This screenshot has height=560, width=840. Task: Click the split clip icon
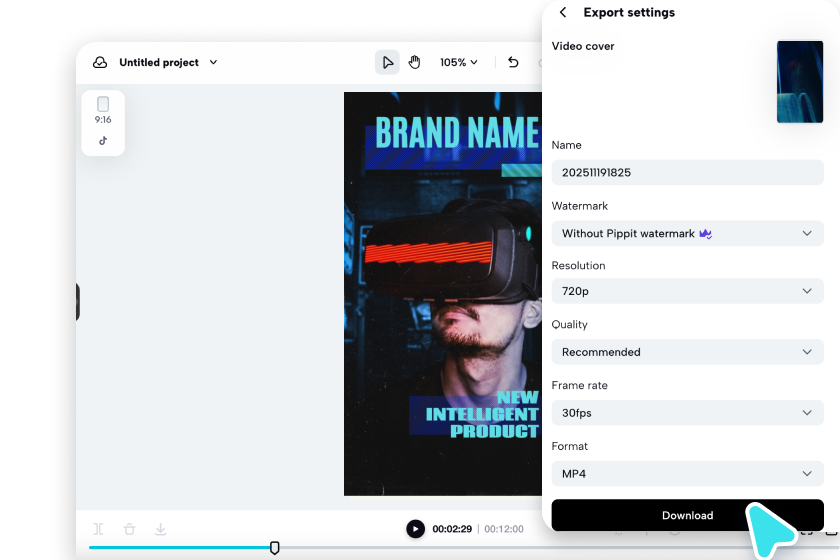click(x=98, y=529)
